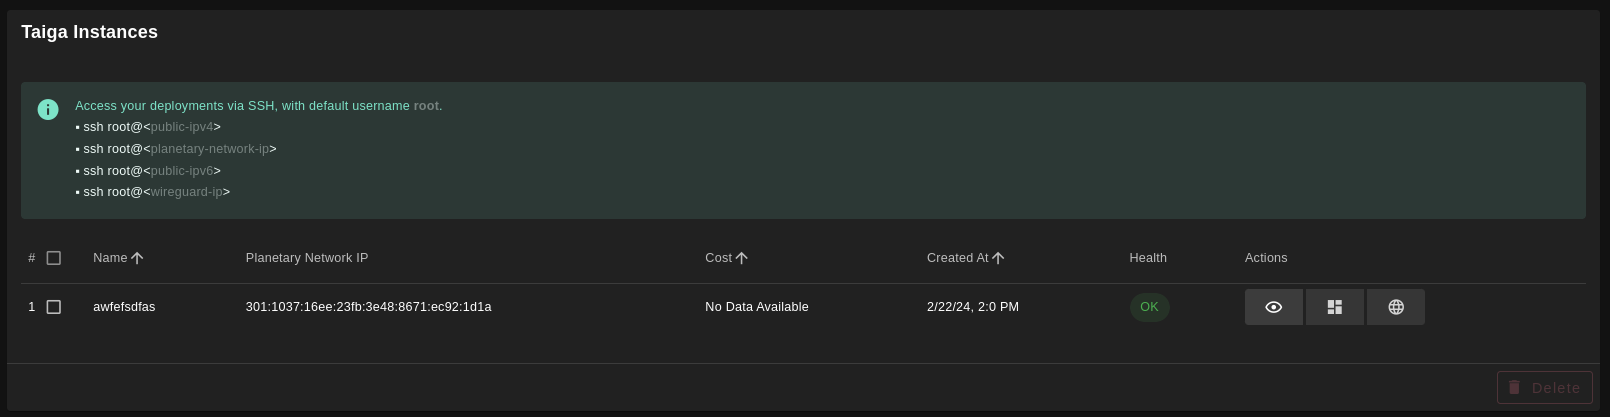Click the sort arrow next to Created At
The width and height of the screenshot is (1610, 417).
click(x=997, y=258)
